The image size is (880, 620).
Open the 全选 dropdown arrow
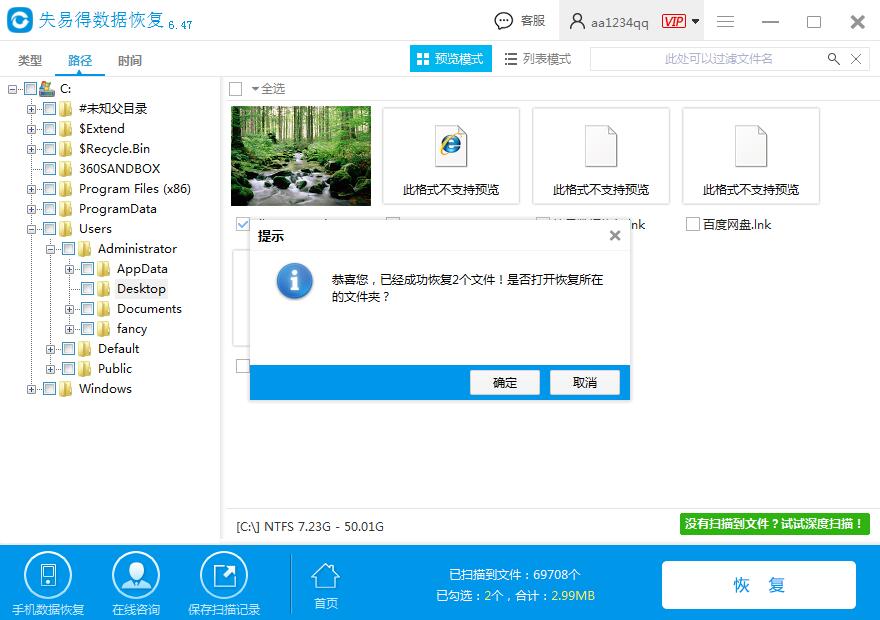pos(255,89)
